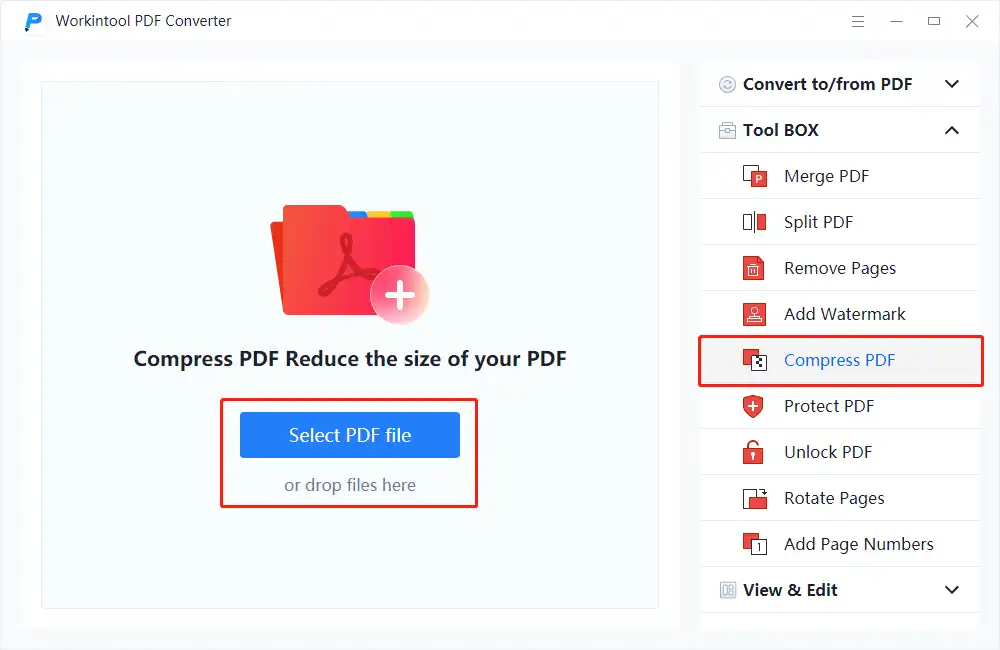Click the Compress PDF icon

coord(754,361)
